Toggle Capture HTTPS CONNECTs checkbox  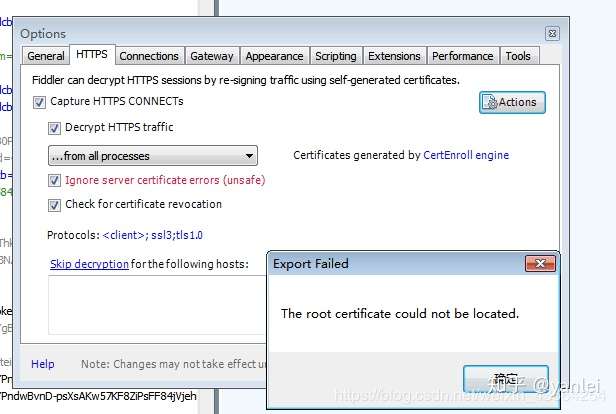point(40,102)
